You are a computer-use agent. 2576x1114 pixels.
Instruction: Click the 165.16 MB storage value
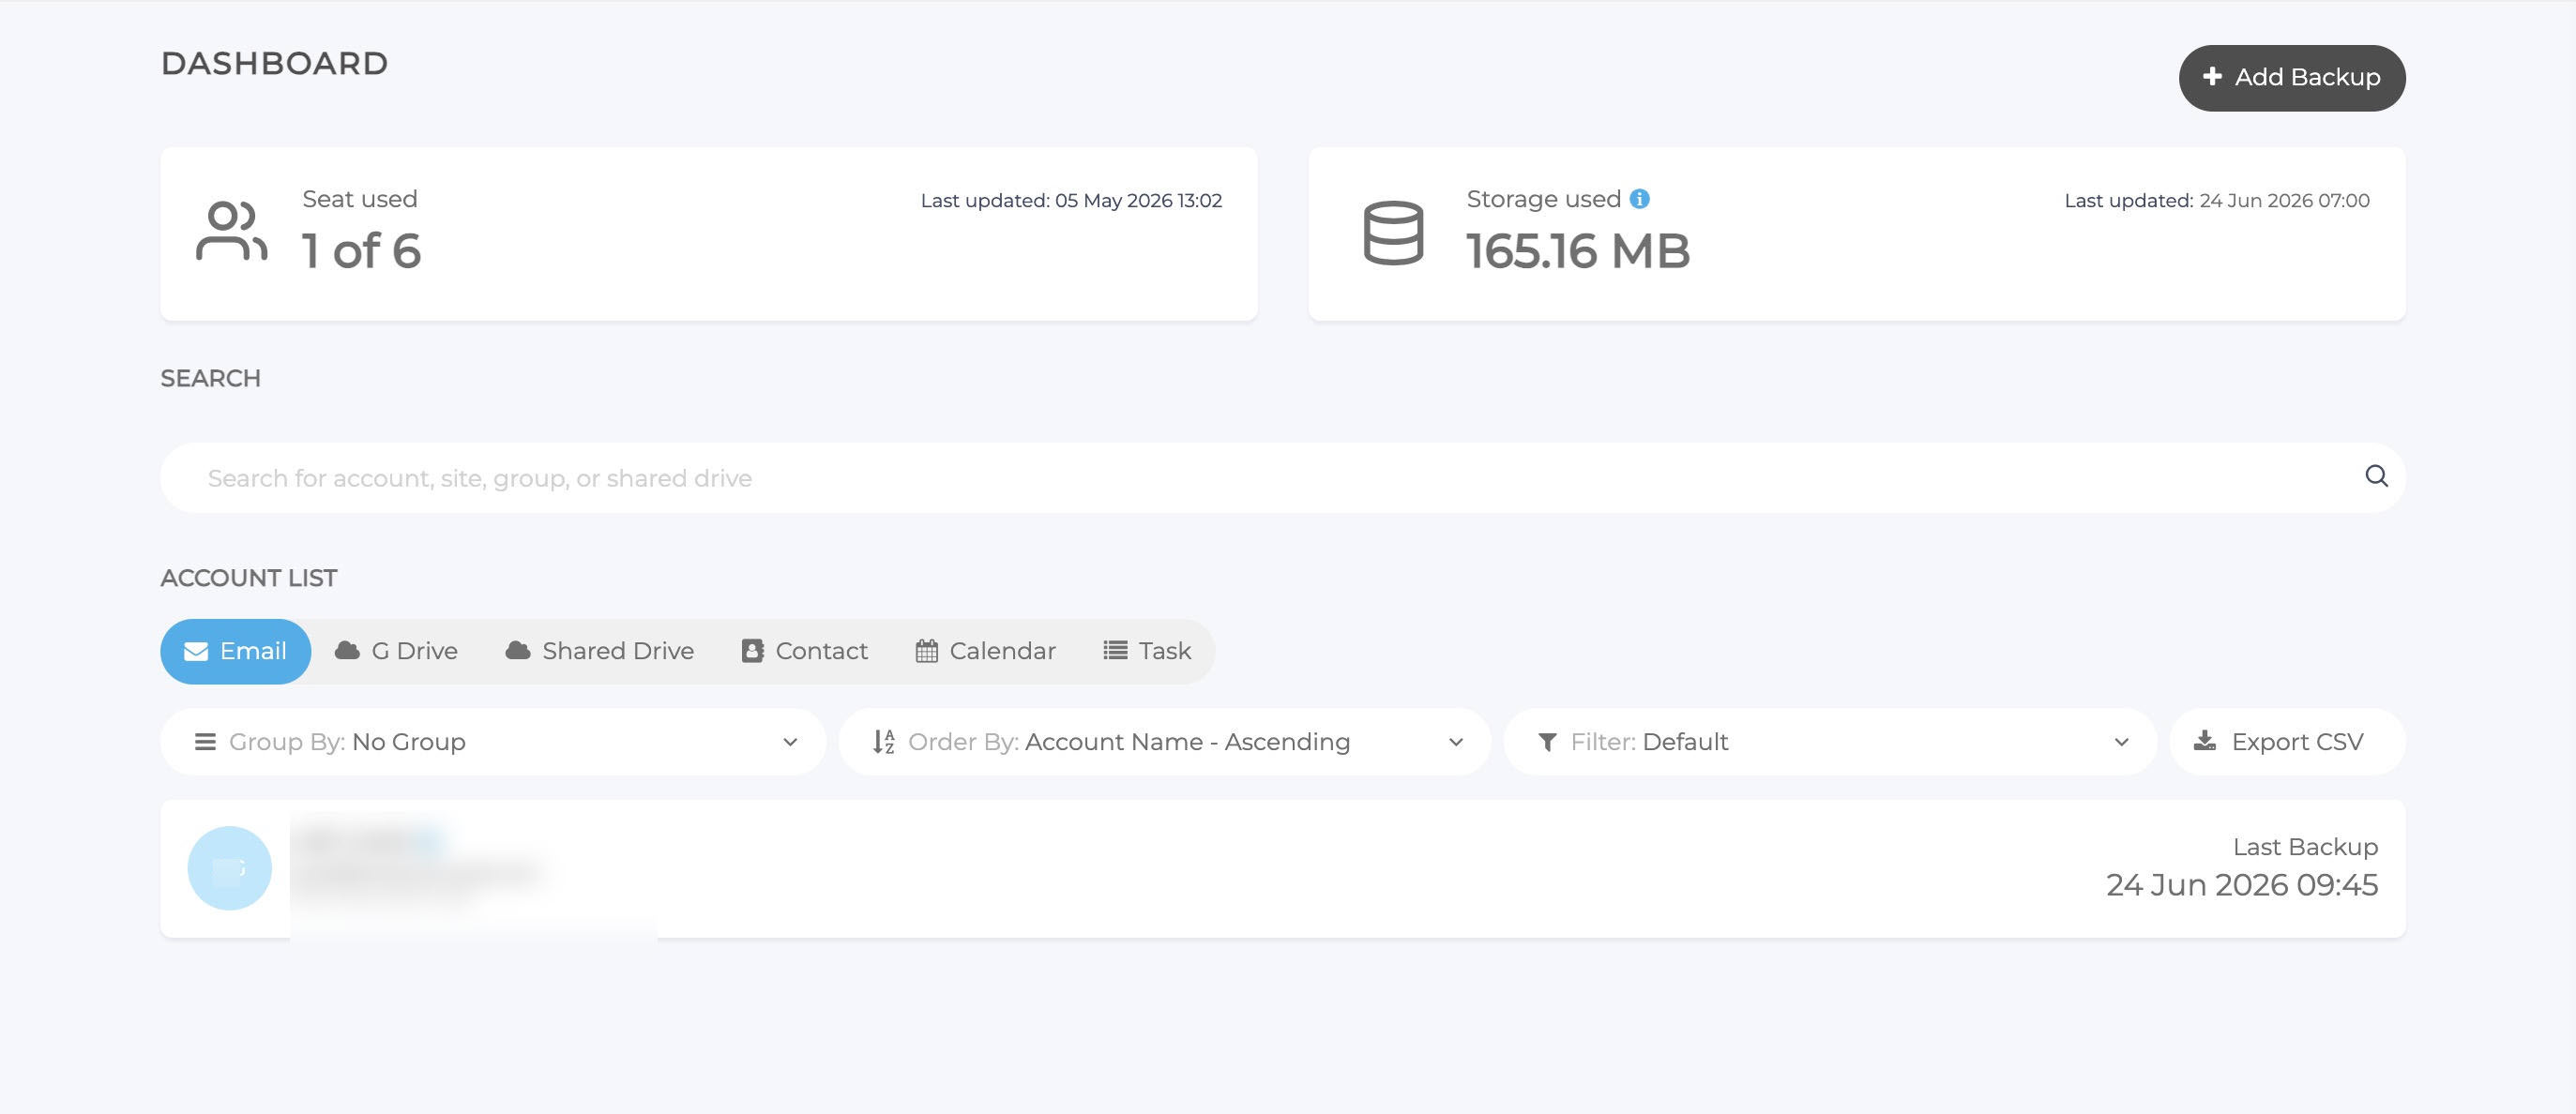click(1578, 250)
